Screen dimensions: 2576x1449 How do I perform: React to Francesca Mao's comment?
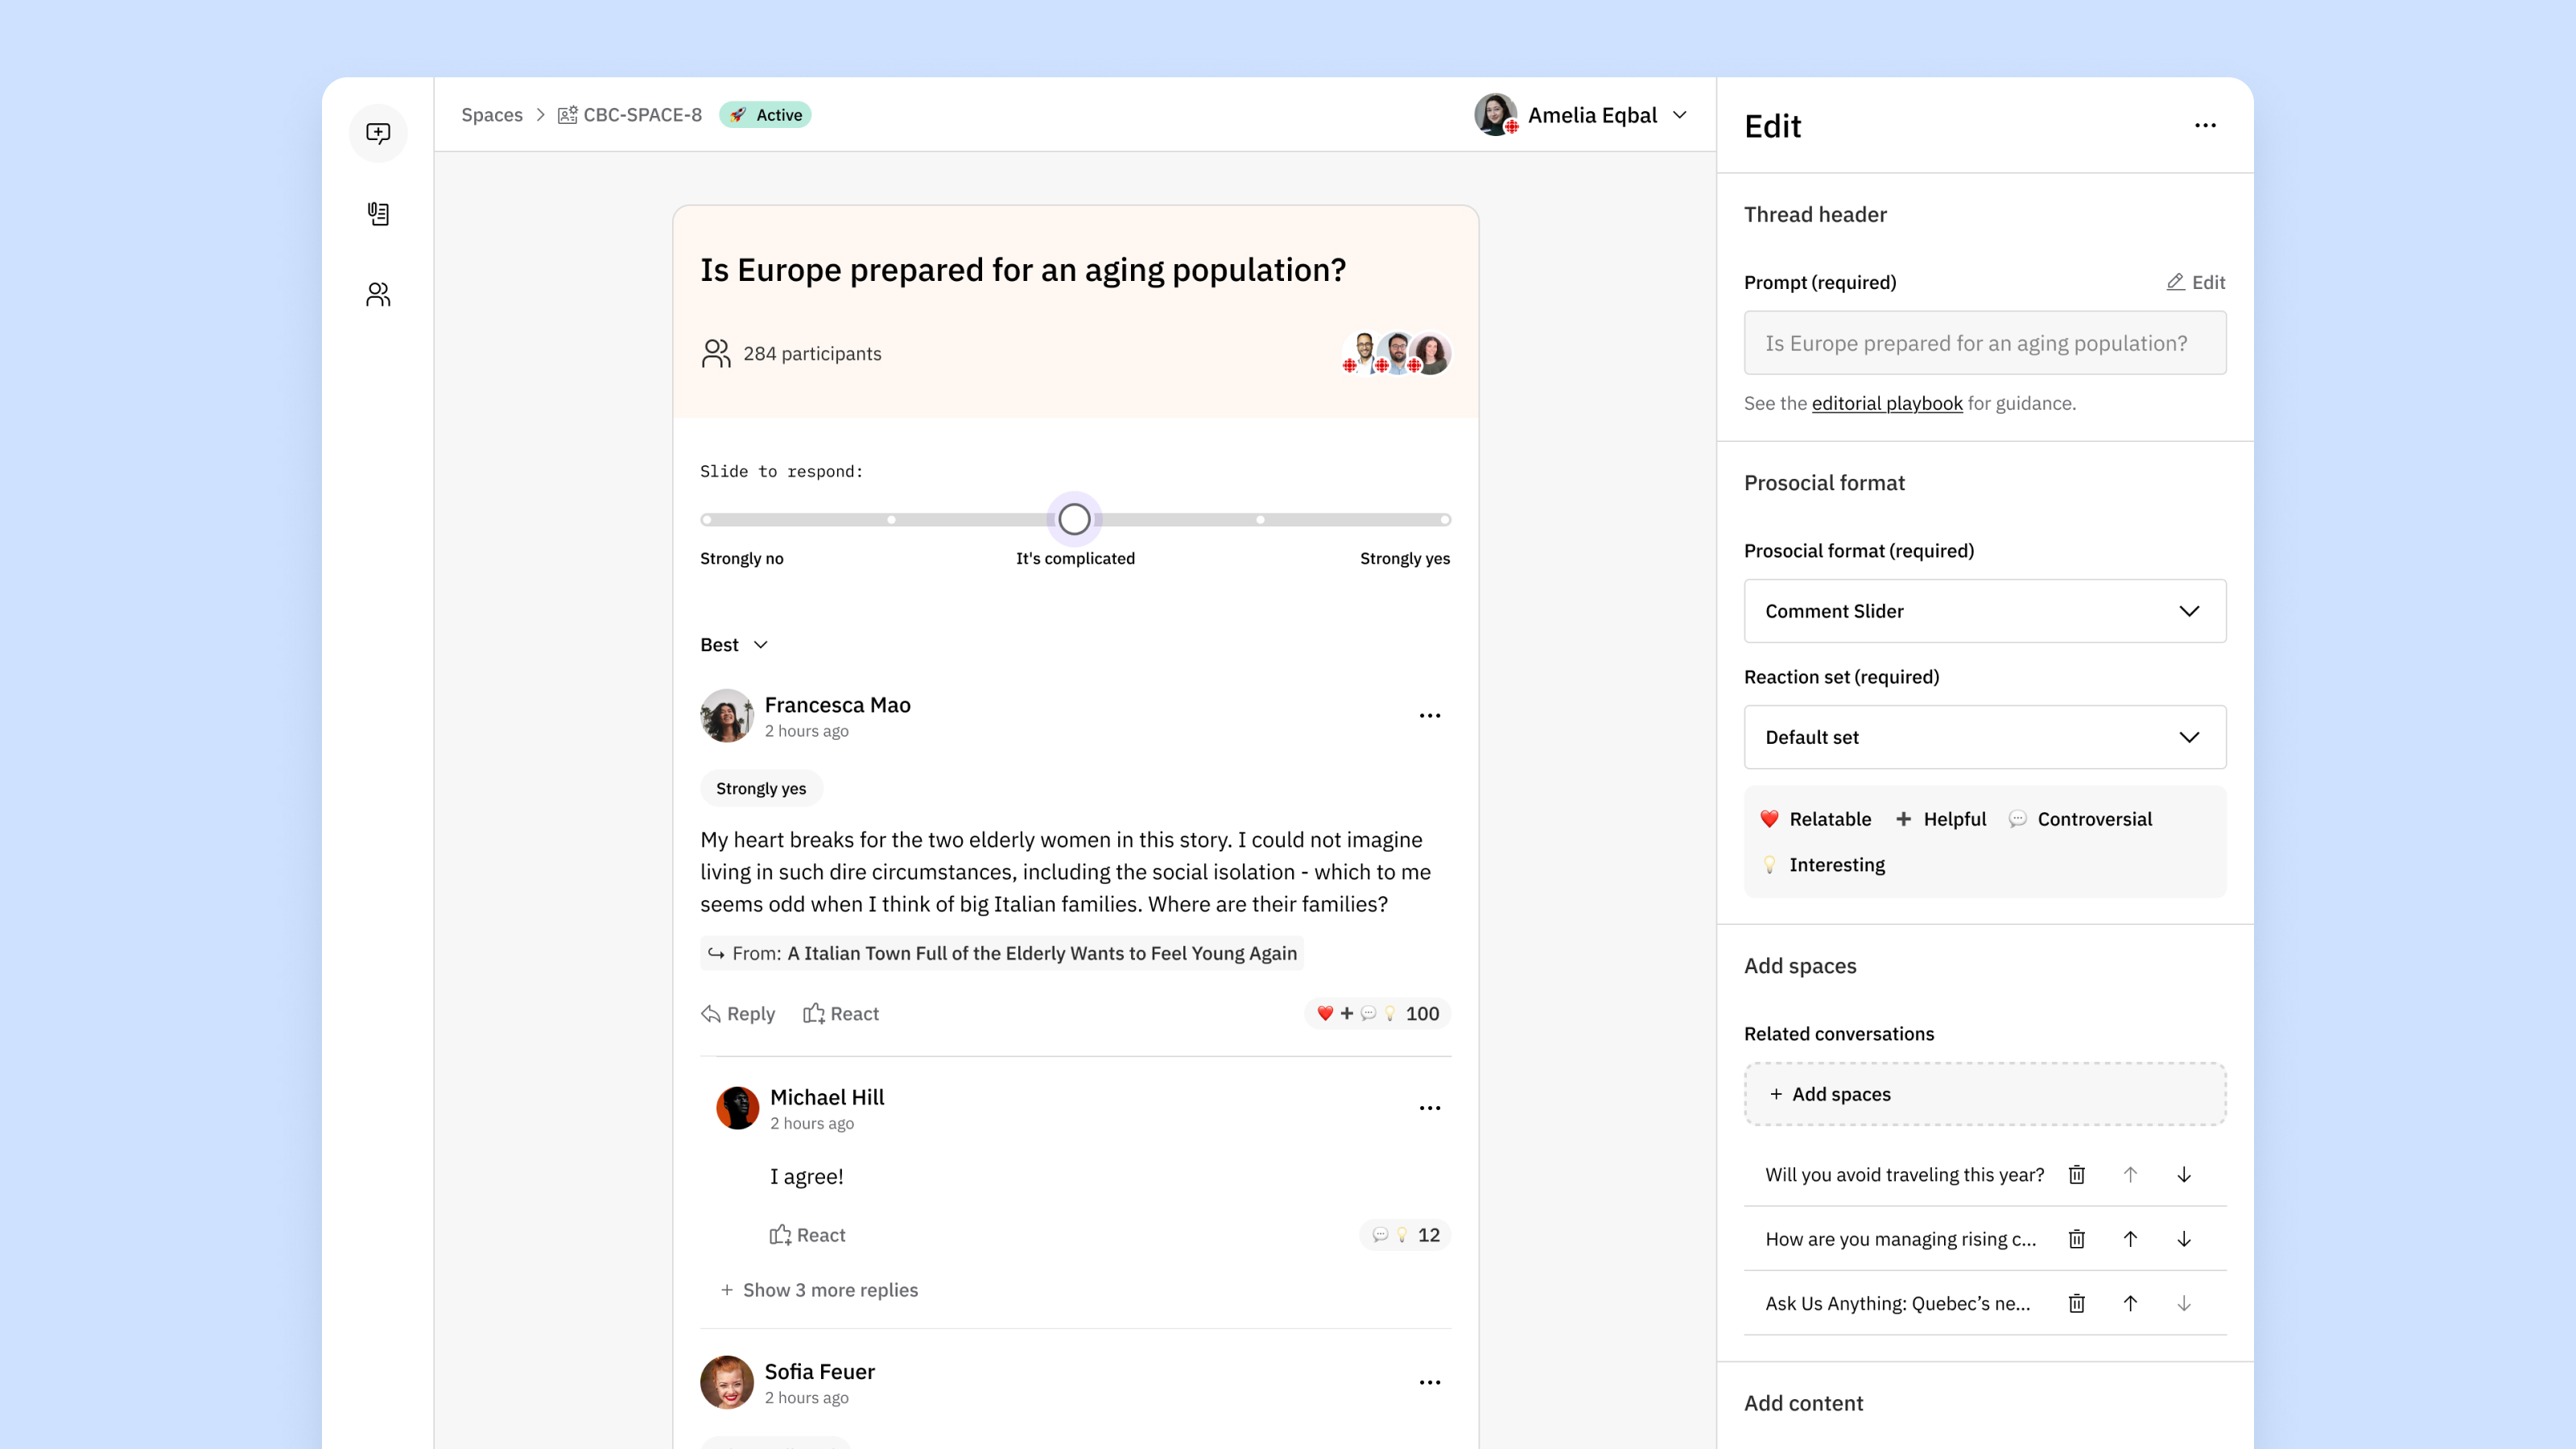pos(841,1014)
